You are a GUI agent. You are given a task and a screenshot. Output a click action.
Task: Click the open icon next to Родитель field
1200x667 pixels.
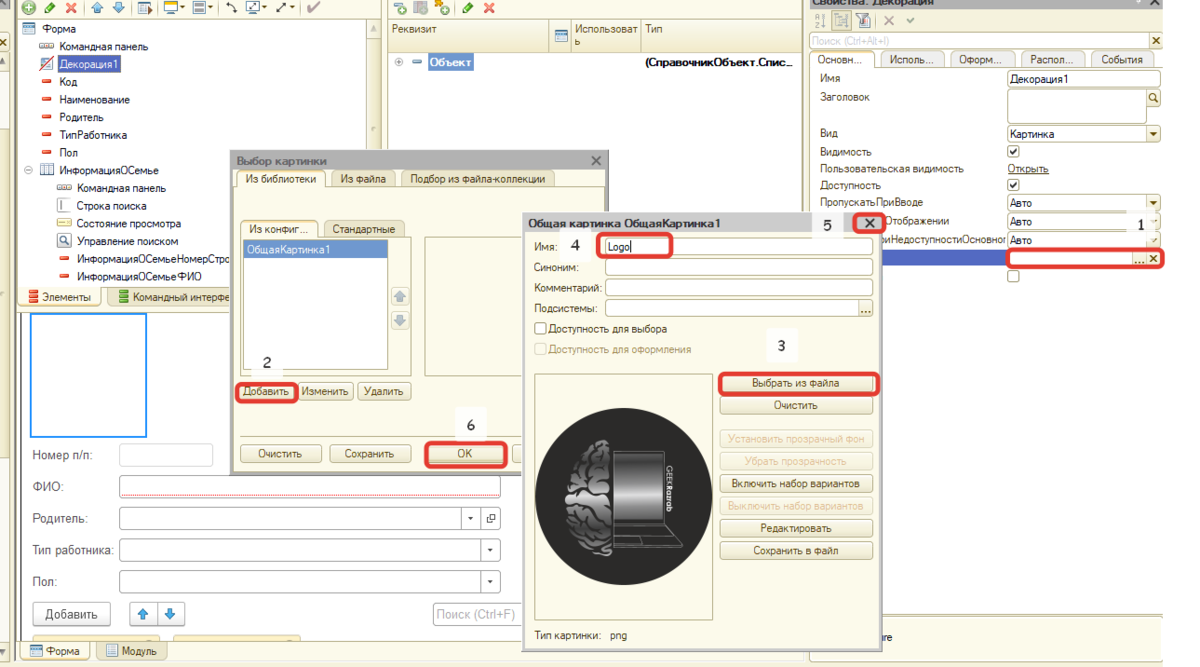(x=491, y=519)
